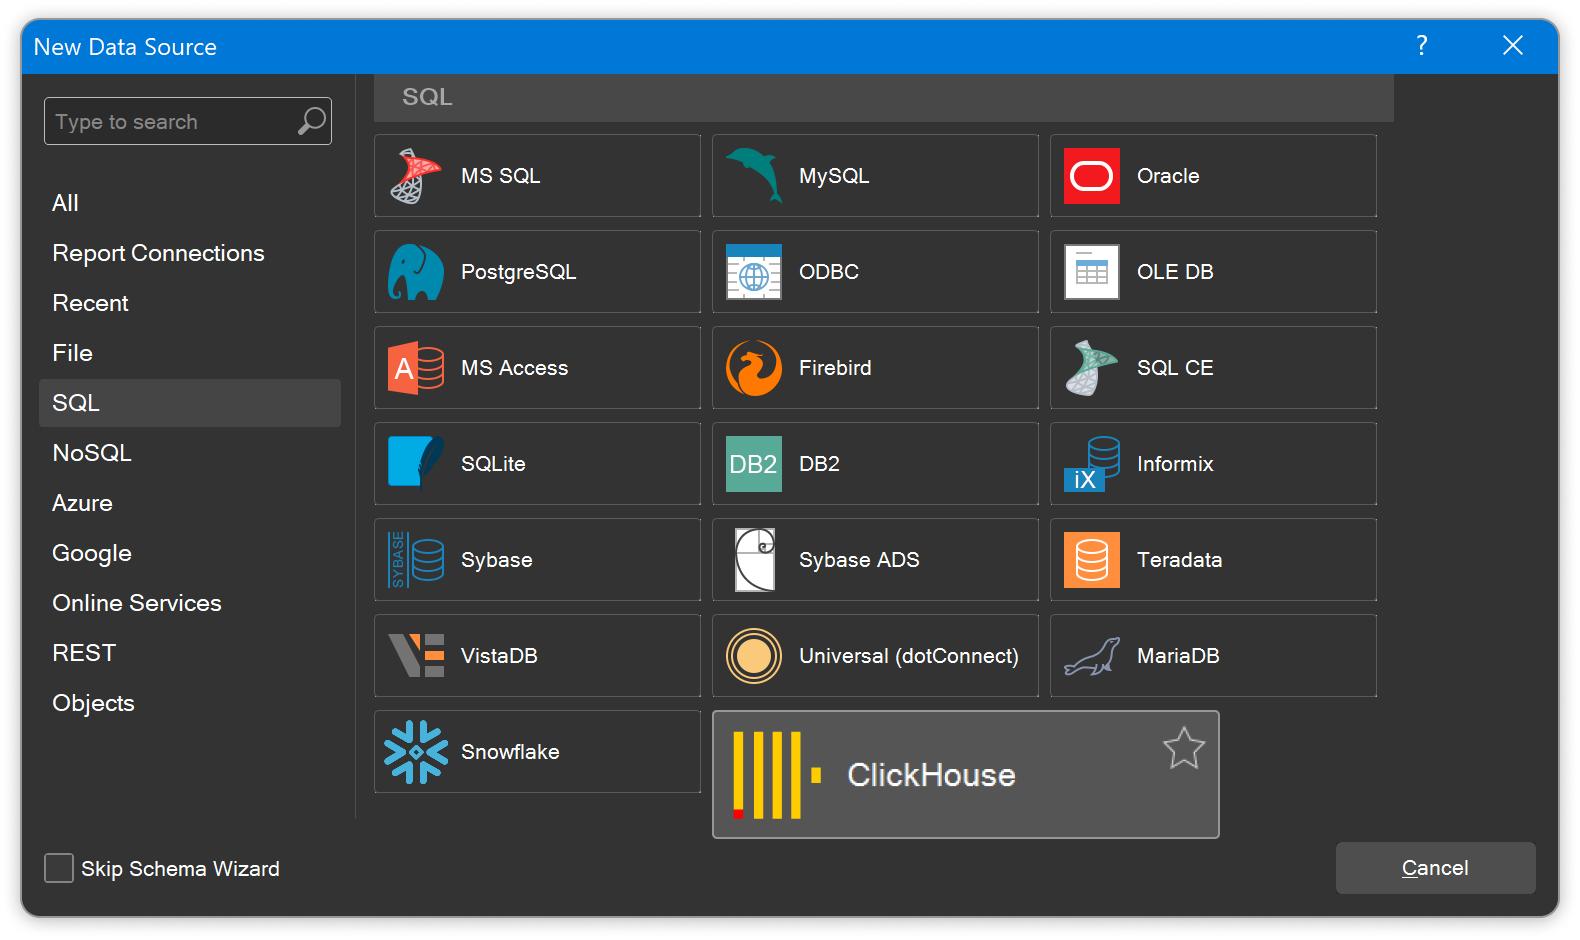Switch to the Azure category
1580x940 pixels.
(82, 503)
